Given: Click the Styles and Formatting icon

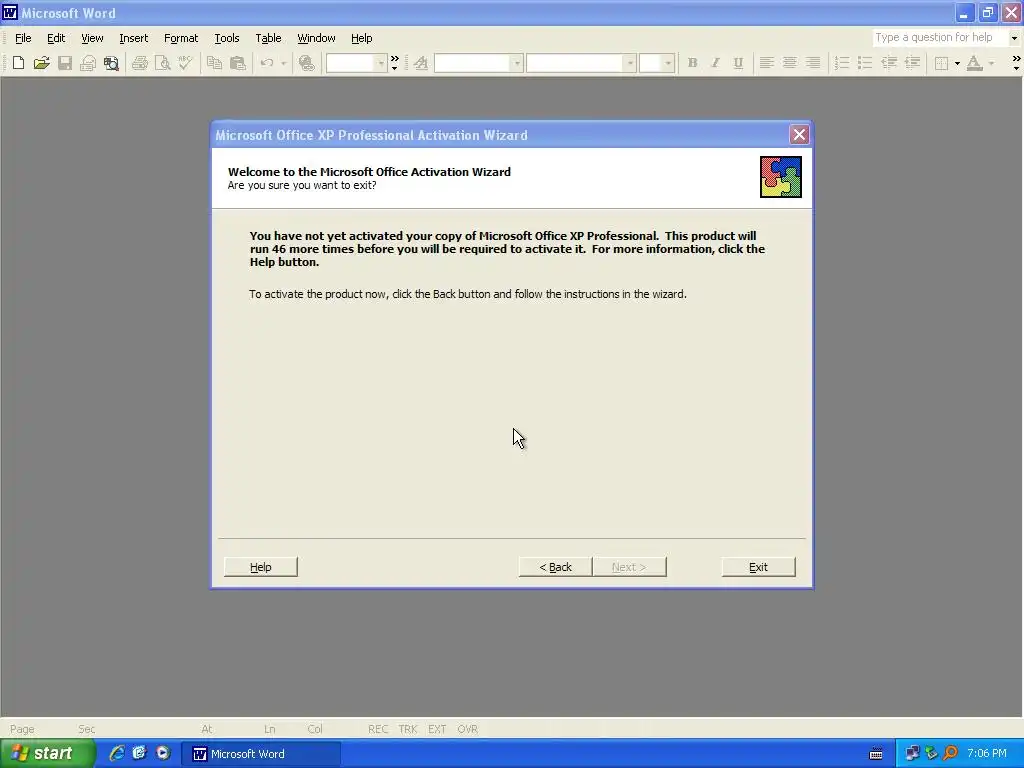Looking at the screenshot, I should (x=421, y=63).
